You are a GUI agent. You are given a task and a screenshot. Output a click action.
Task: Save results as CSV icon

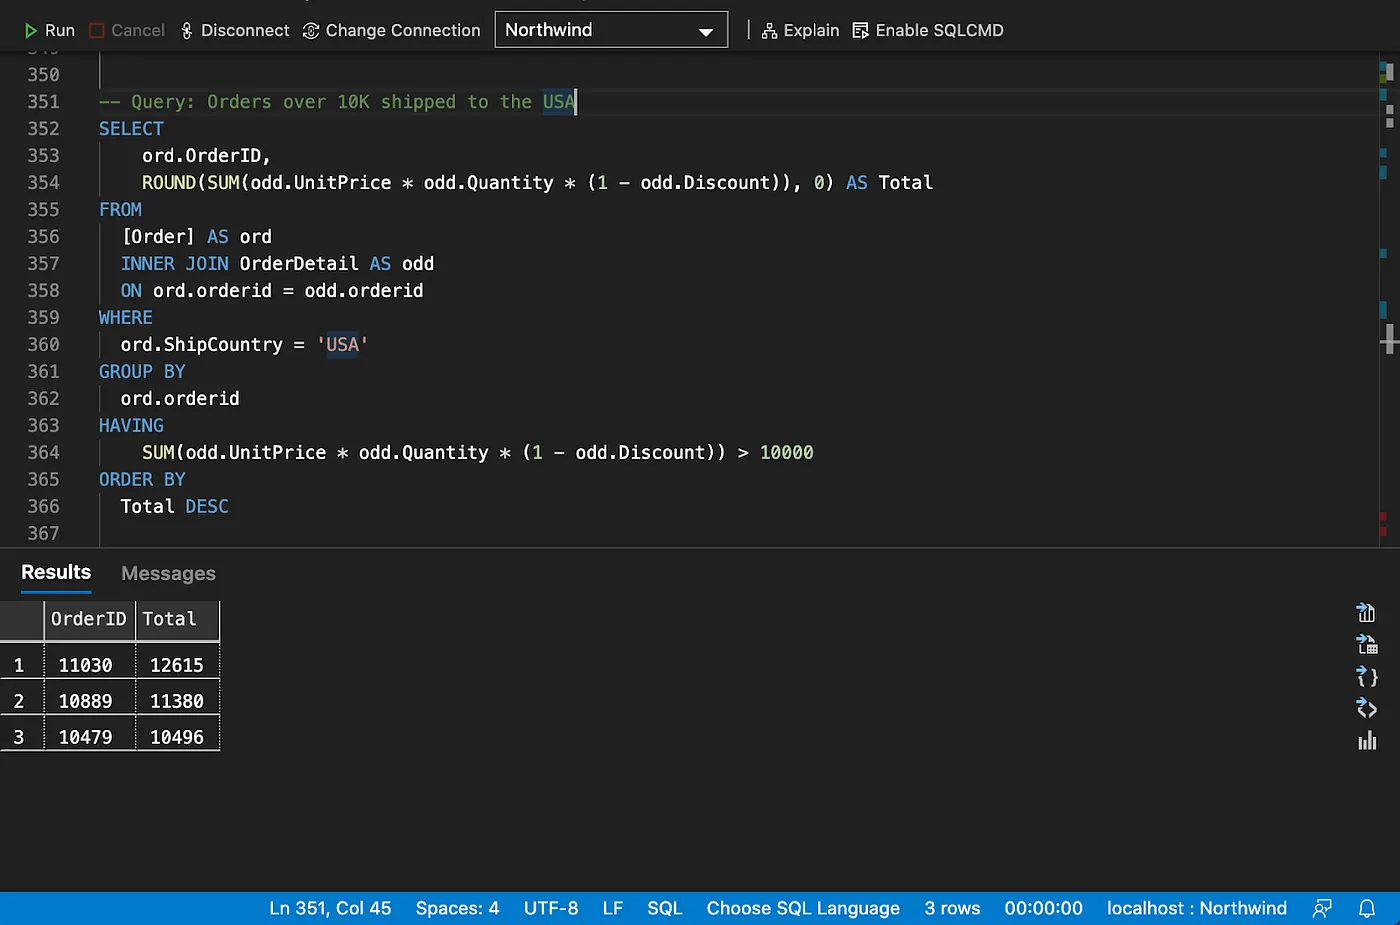pos(1366,612)
